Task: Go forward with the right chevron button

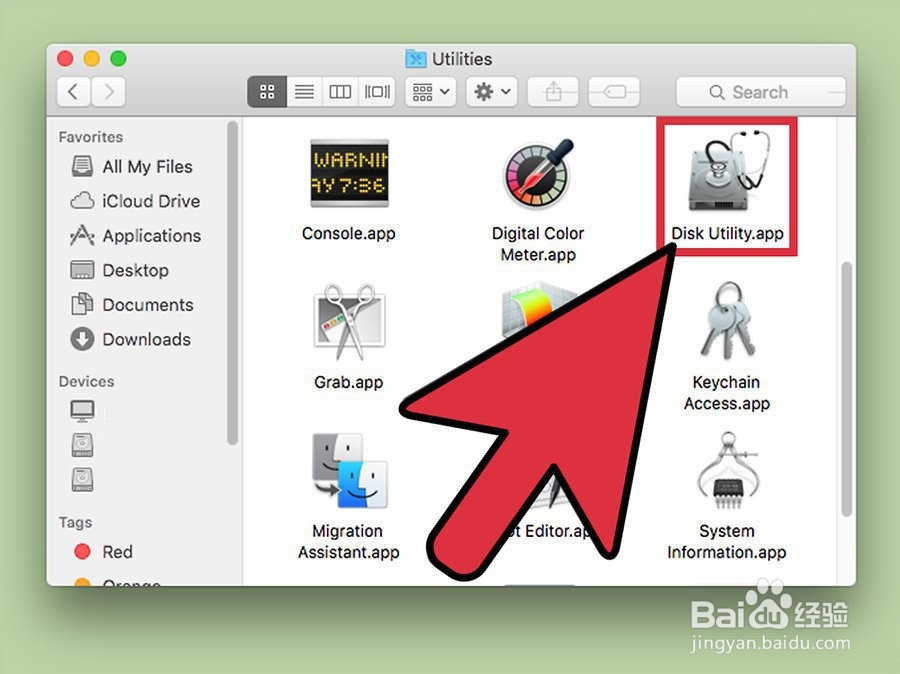Action: (x=108, y=92)
